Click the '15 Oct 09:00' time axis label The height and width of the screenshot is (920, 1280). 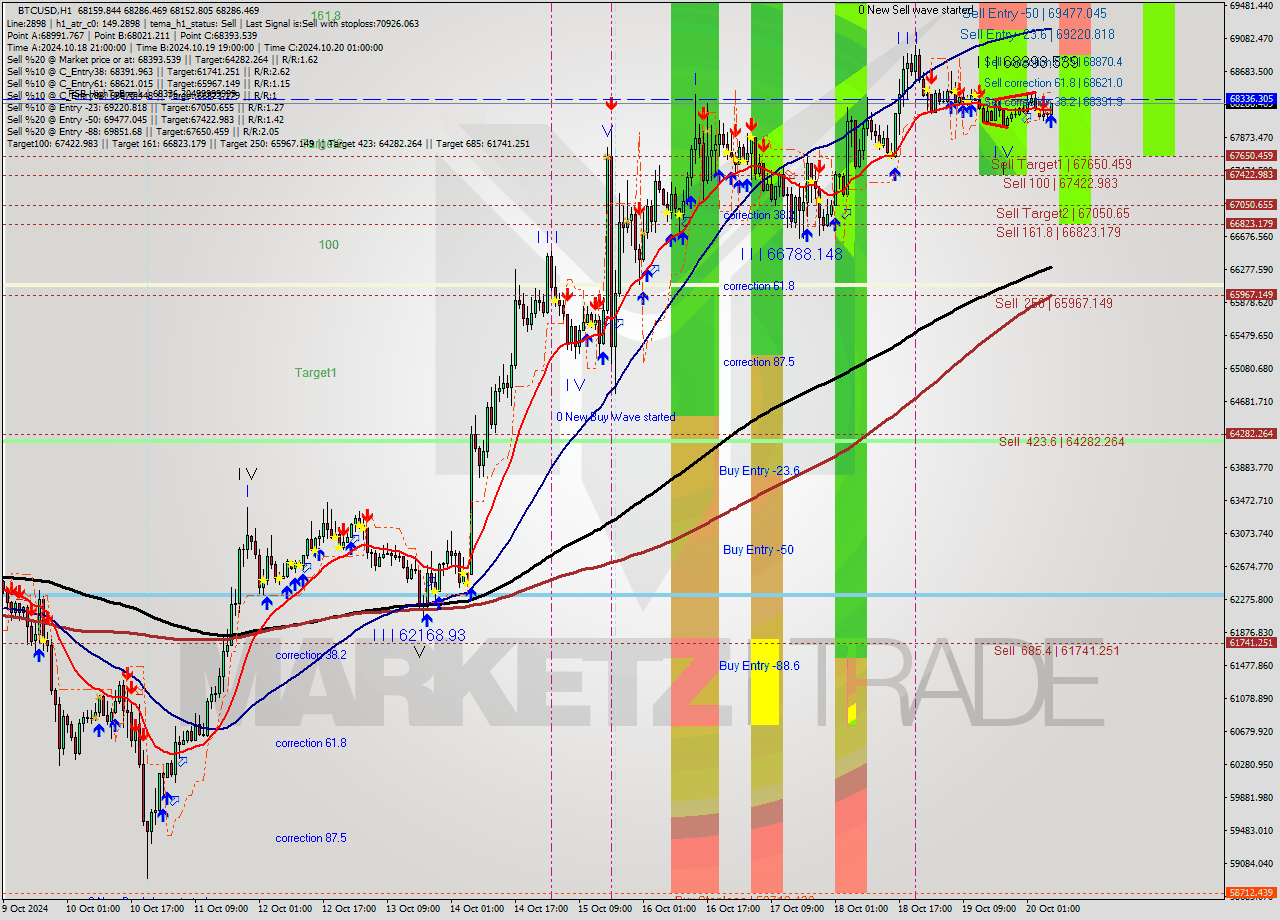coord(605,909)
